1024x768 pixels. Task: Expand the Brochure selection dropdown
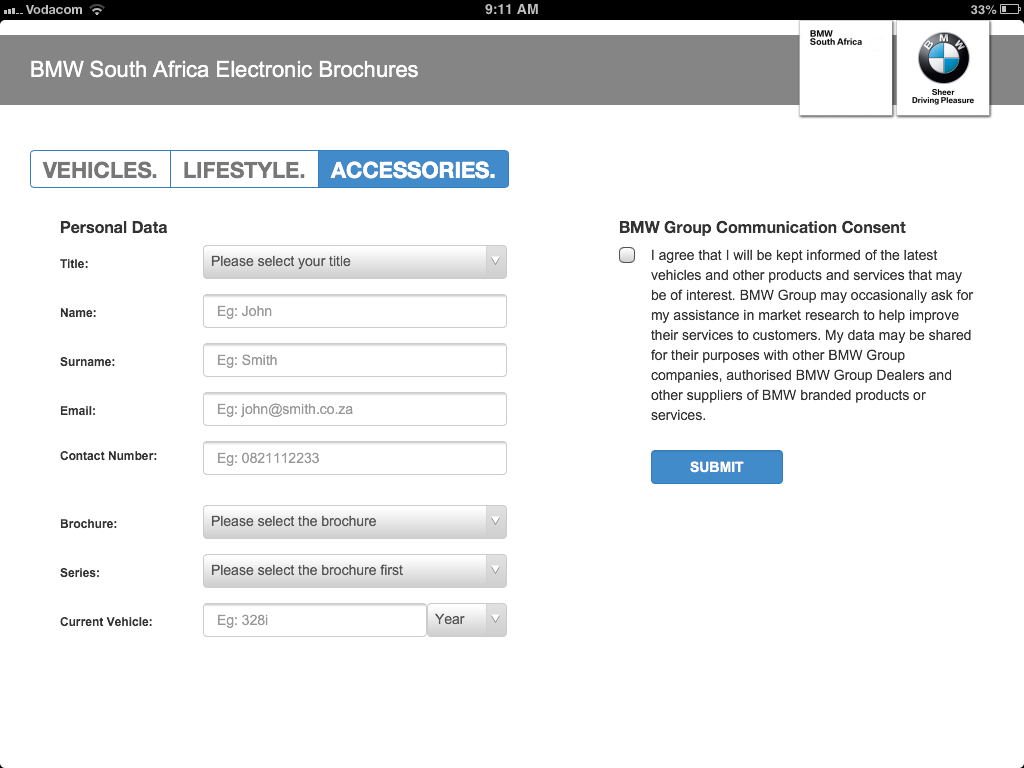354,522
